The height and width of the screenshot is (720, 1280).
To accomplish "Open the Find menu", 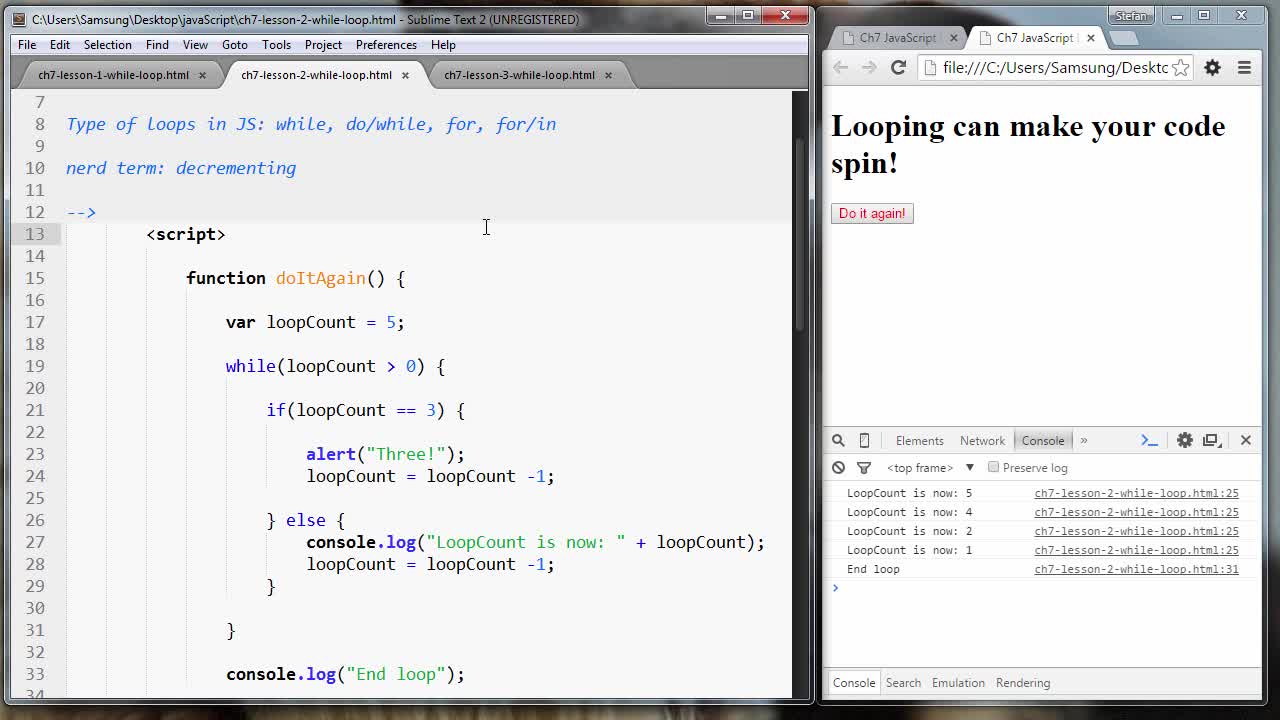I will click(157, 44).
